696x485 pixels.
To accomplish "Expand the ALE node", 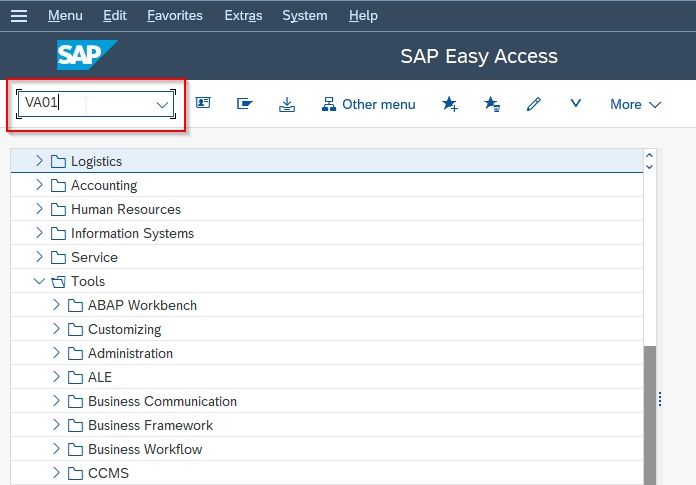I will tap(56, 376).
